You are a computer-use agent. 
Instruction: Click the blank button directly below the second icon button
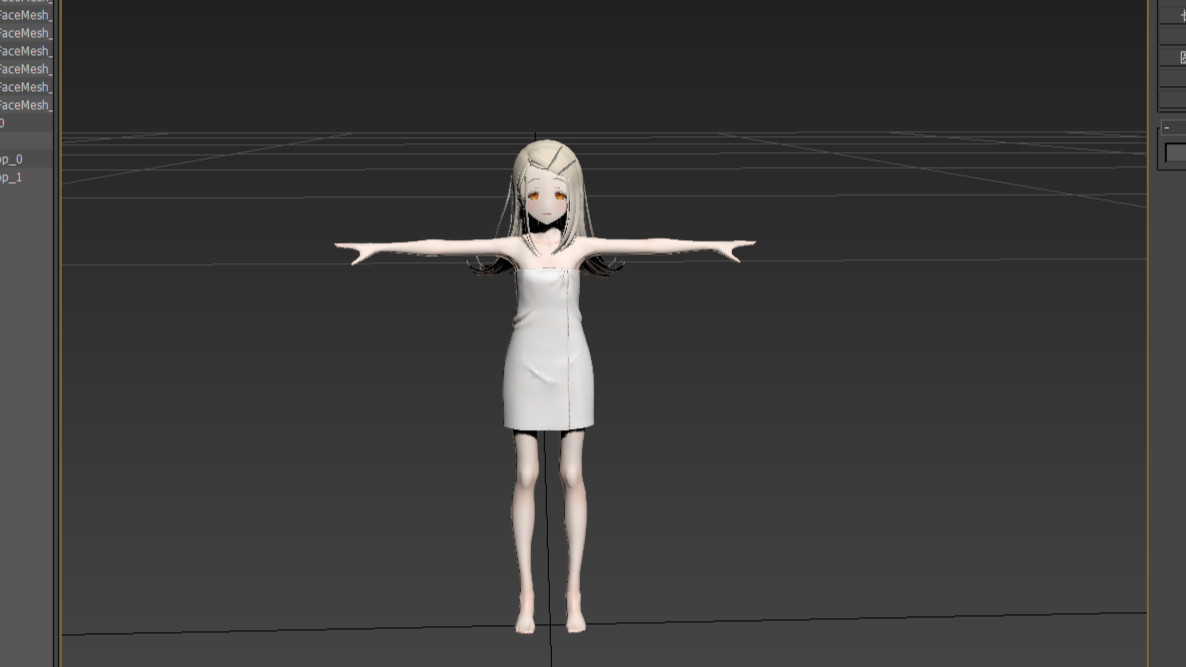coord(1176,78)
